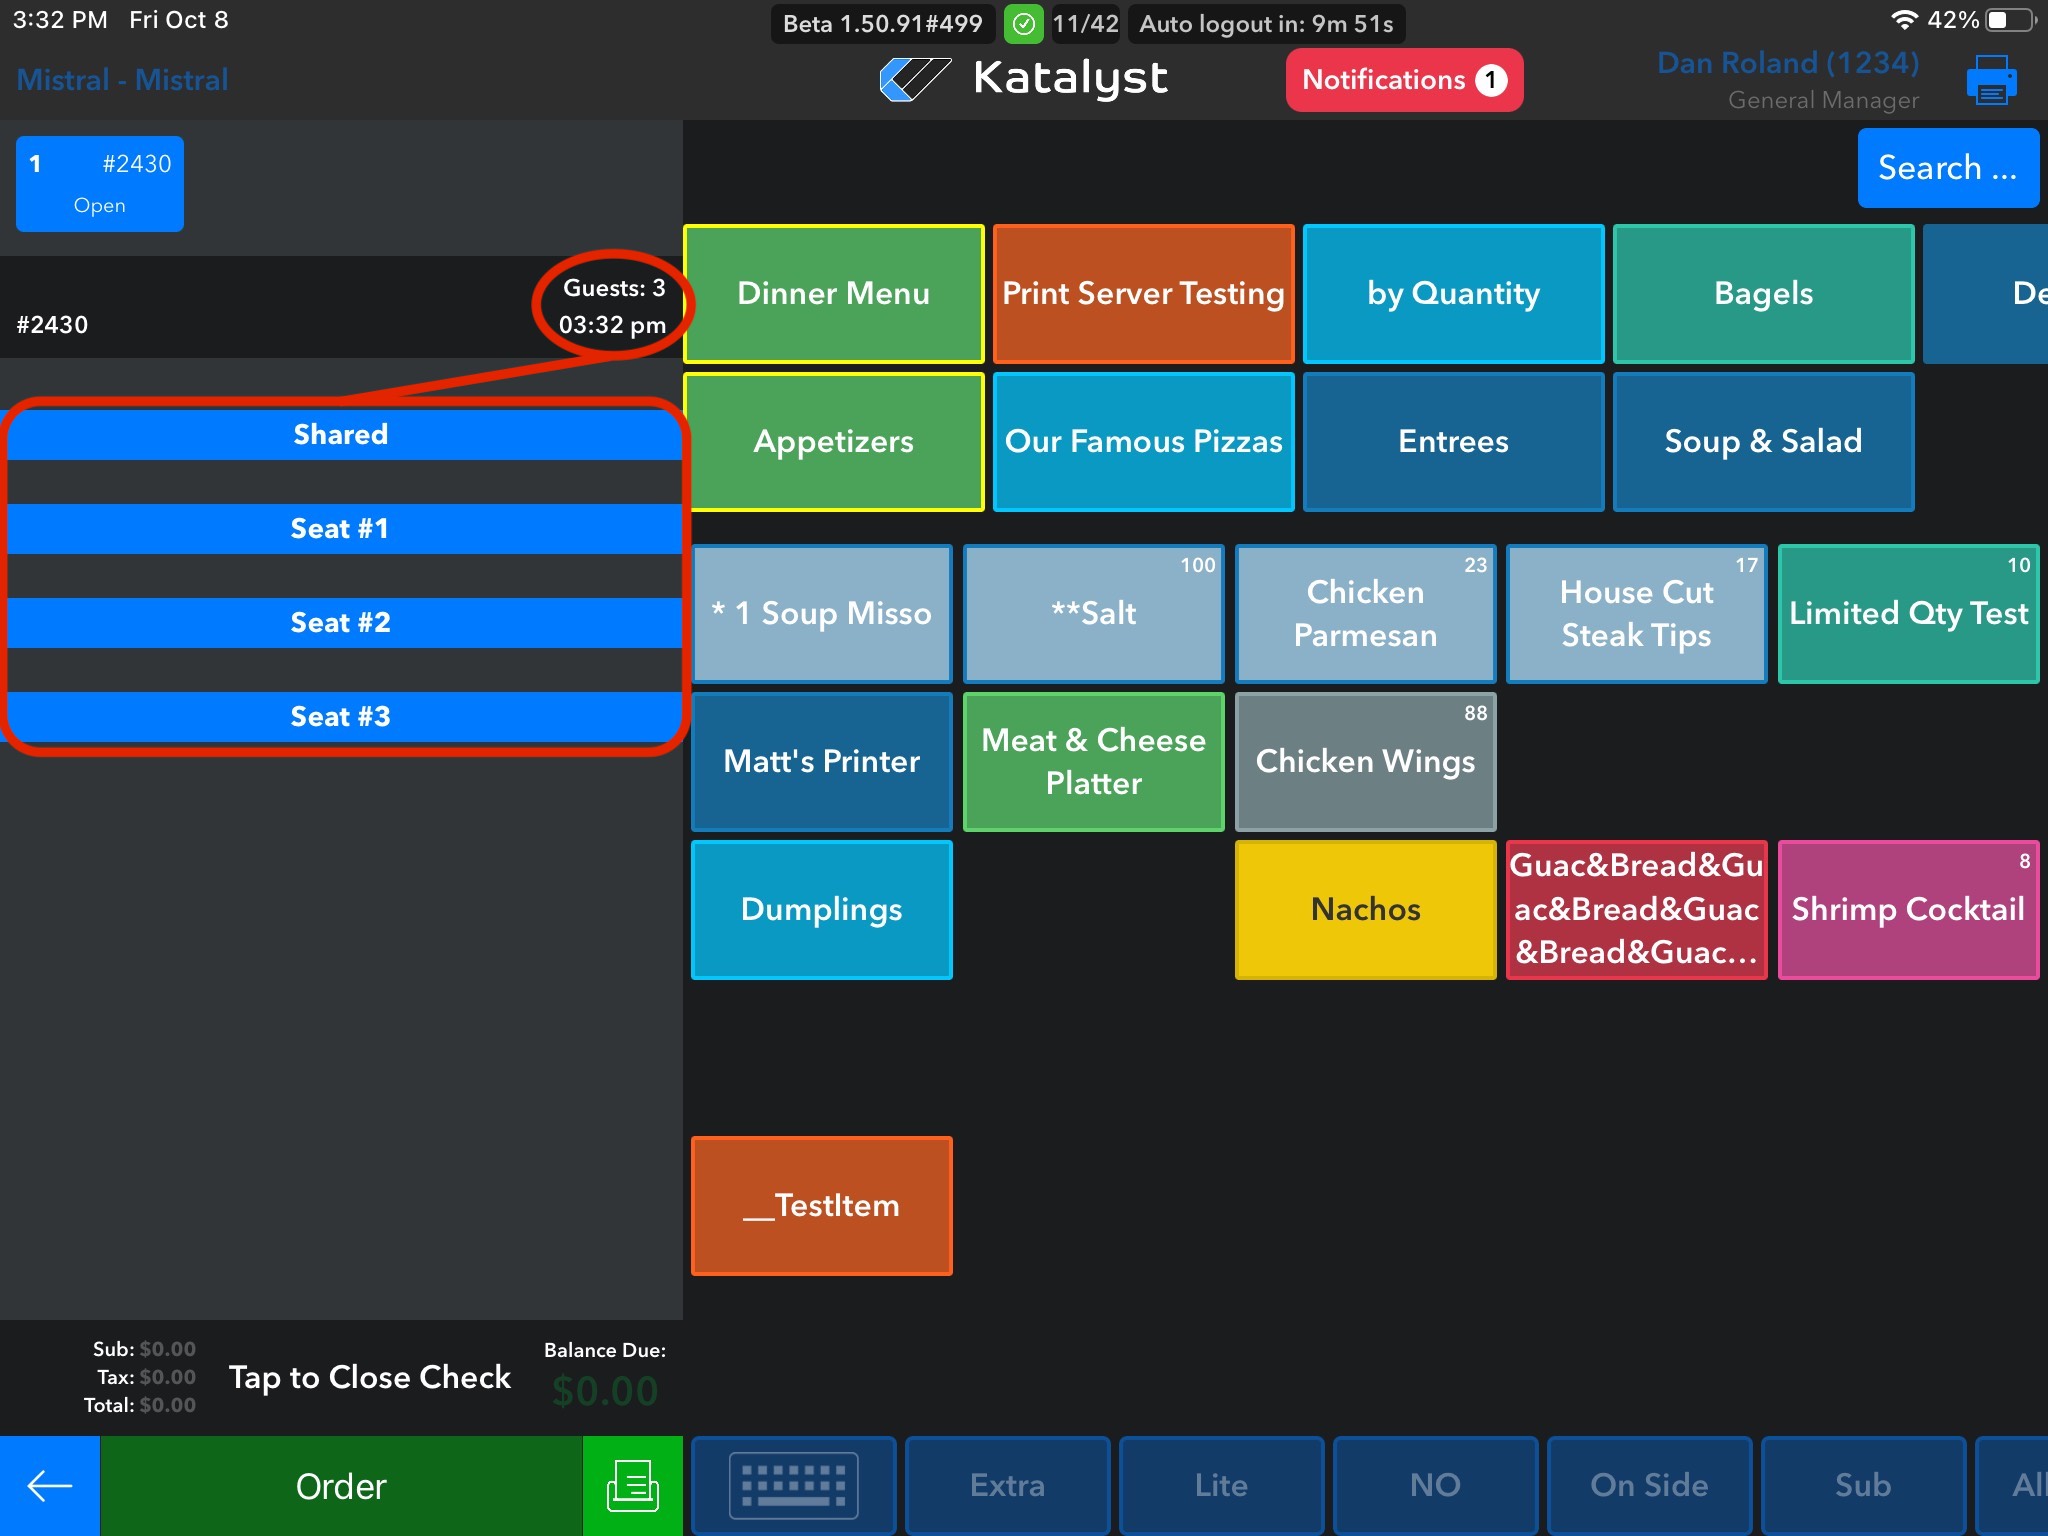Open the Our Famous Pizzas category
Image resolution: width=2048 pixels, height=1536 pixels.
click(x=1143, y=441)
